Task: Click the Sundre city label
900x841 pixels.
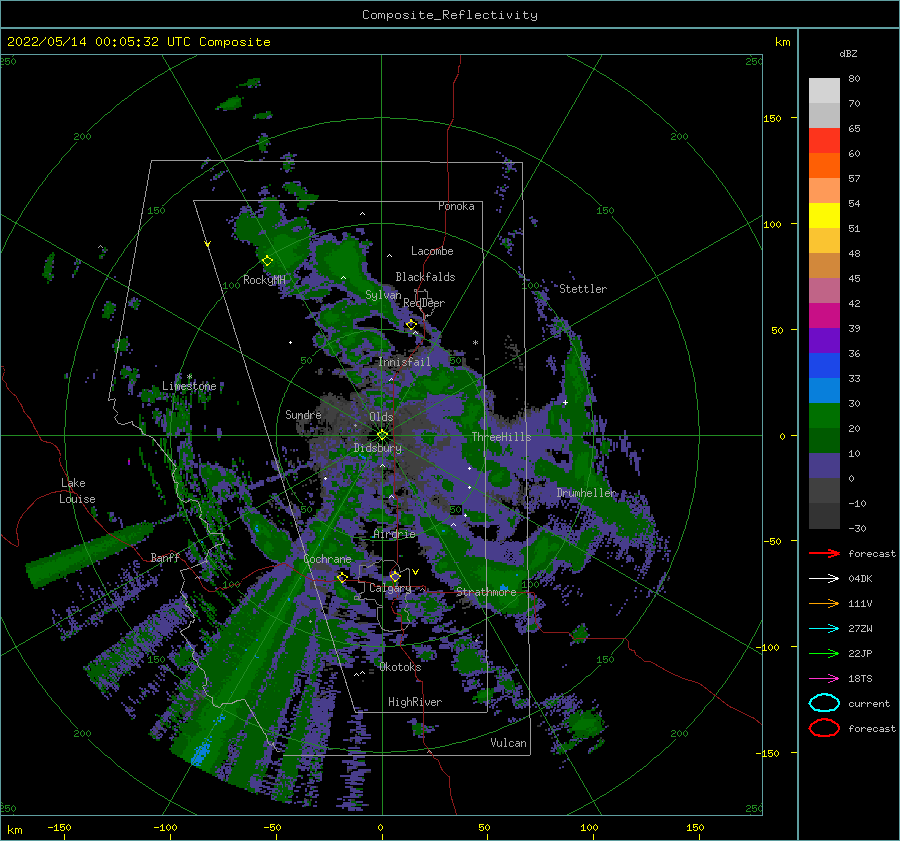Action: point(303,414)
